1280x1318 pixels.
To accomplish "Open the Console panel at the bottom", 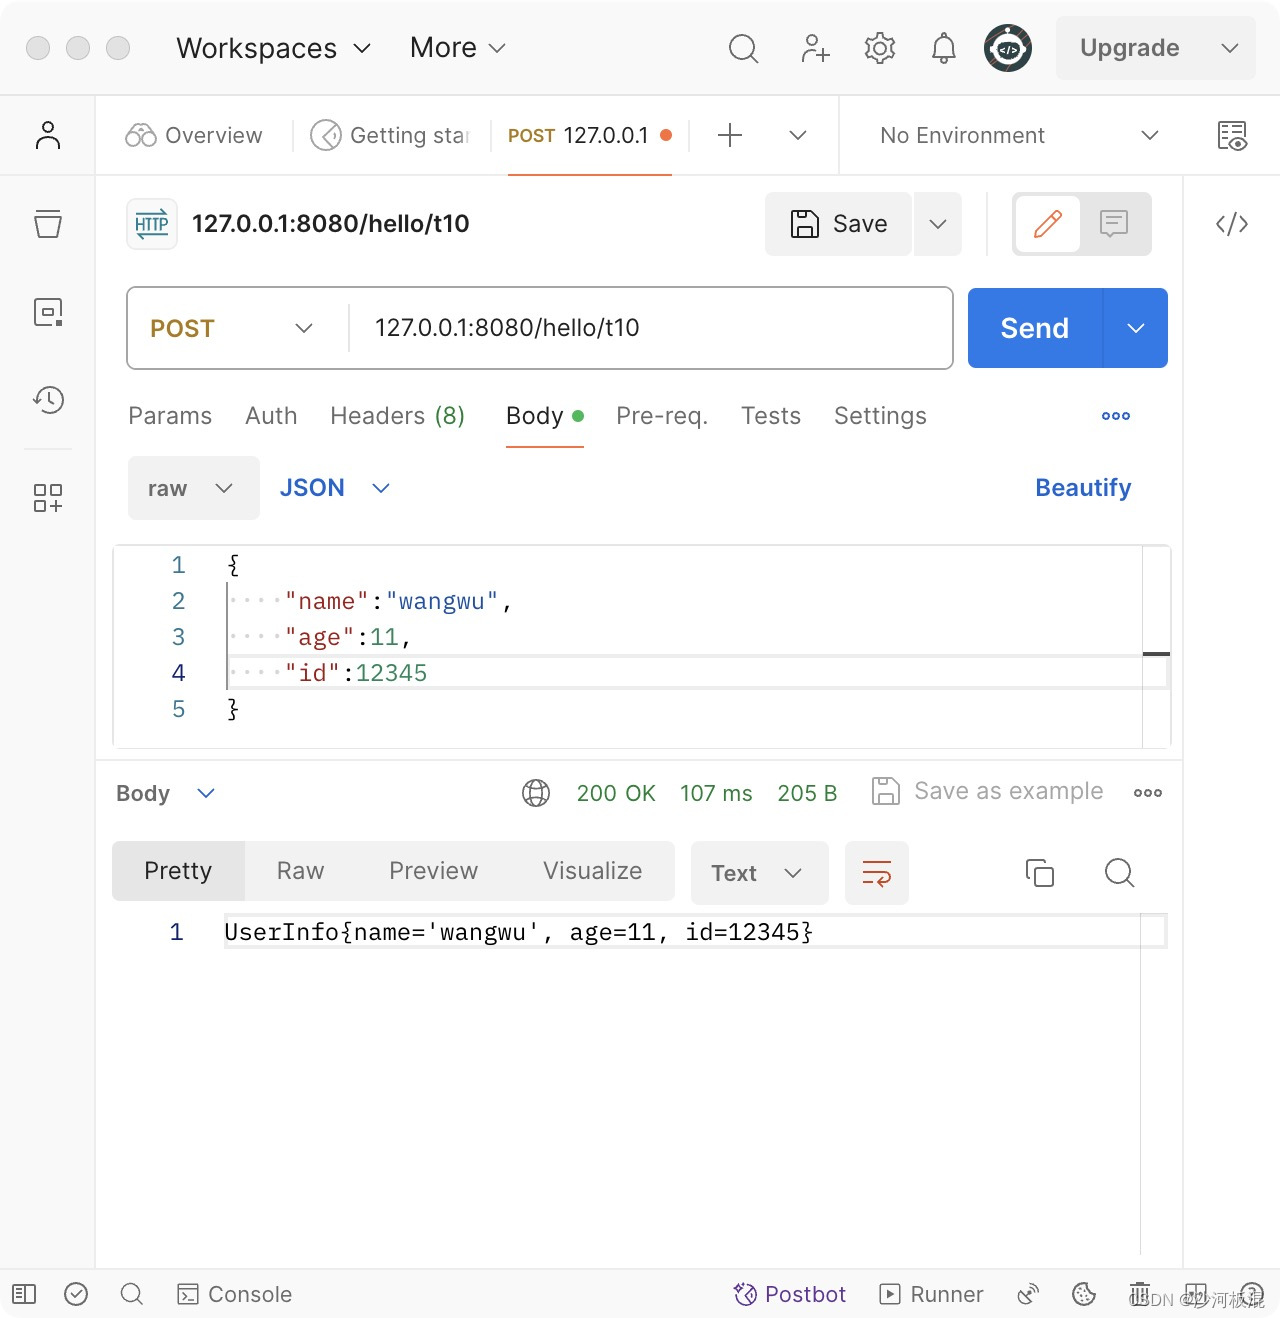I will [x=233, y=1293].
